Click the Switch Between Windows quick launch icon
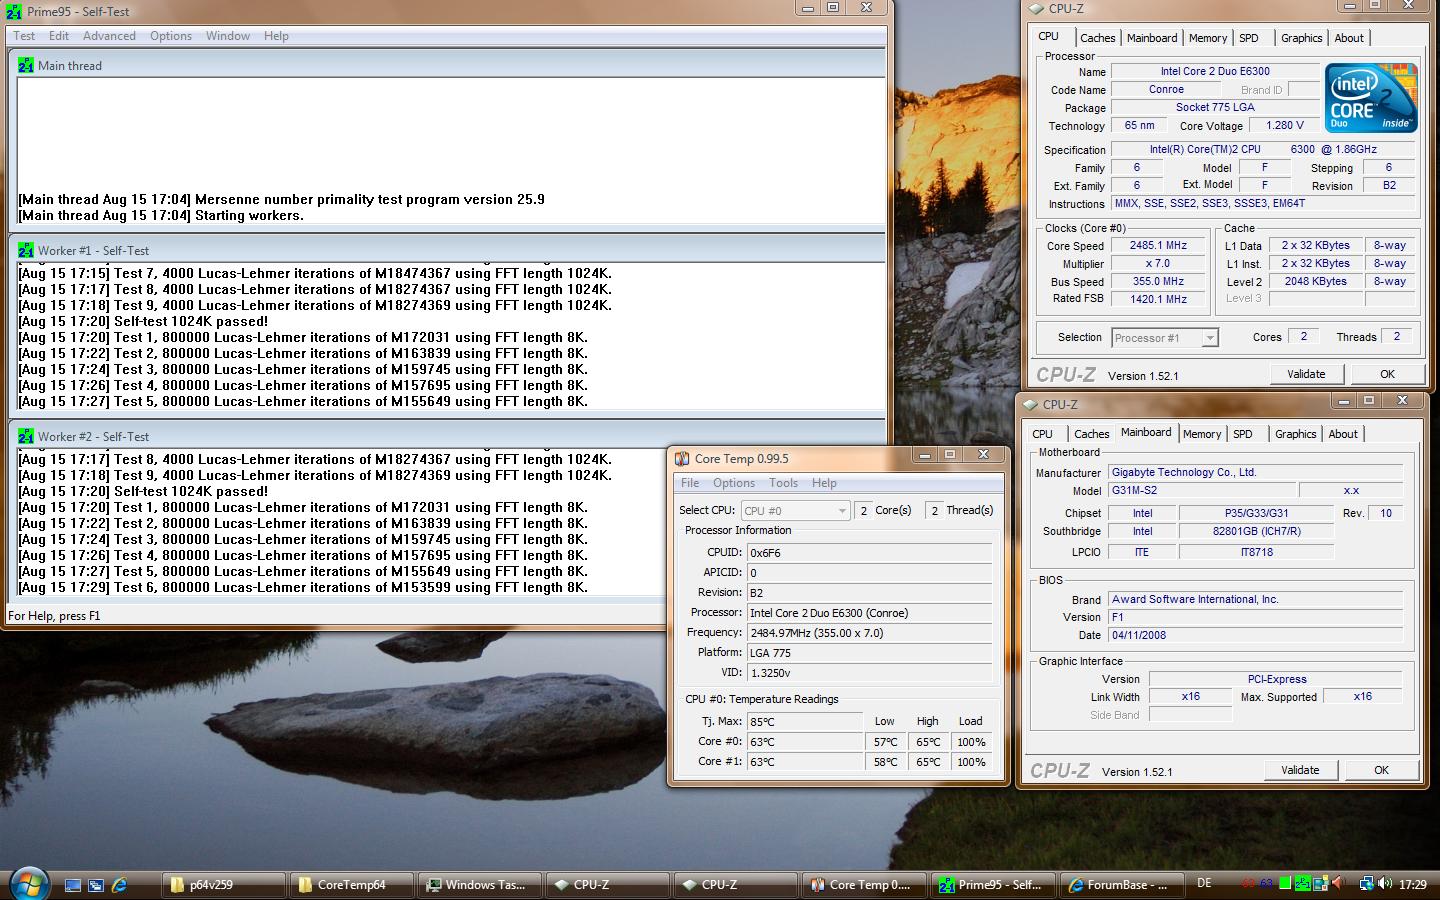The image size is (1440, 900). (x=96, y=885)
